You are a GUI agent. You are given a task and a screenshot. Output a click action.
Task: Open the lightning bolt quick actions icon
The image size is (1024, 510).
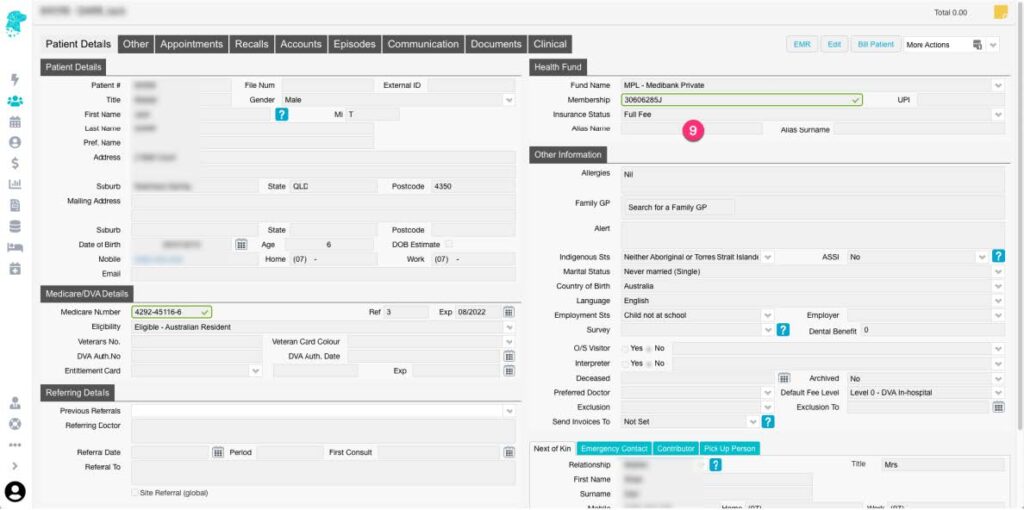click(x=15, y=80)
